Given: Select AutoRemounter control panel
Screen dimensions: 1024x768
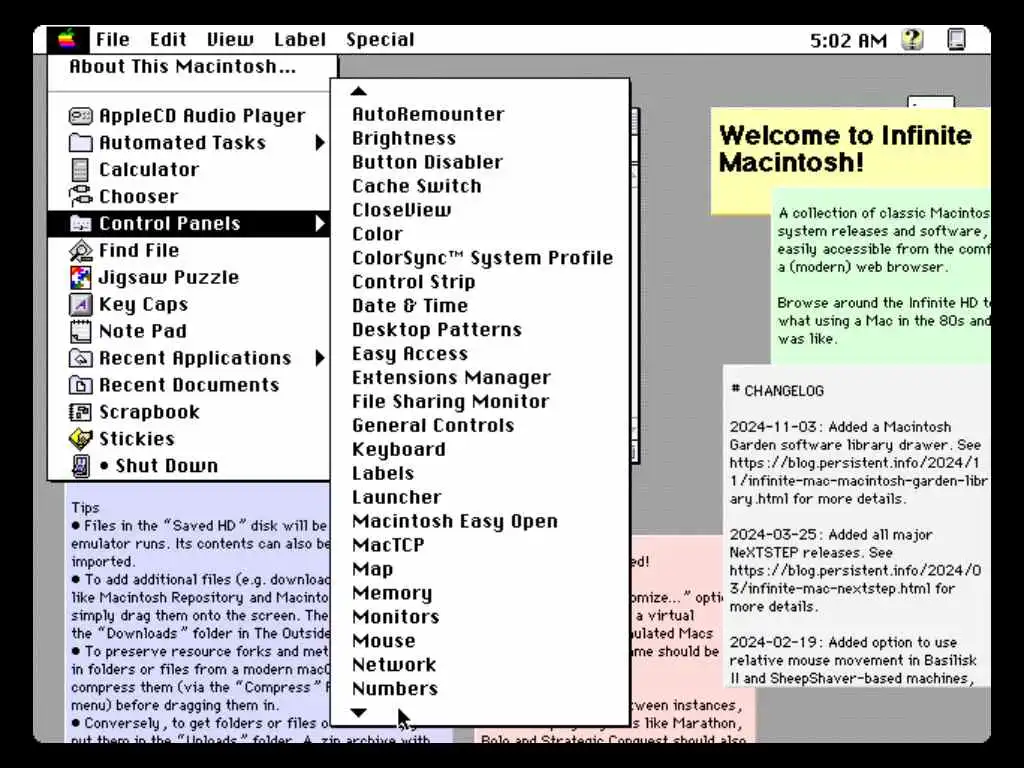Looking at the screenshot, I should pyautogui.click(x=428, y=114).
